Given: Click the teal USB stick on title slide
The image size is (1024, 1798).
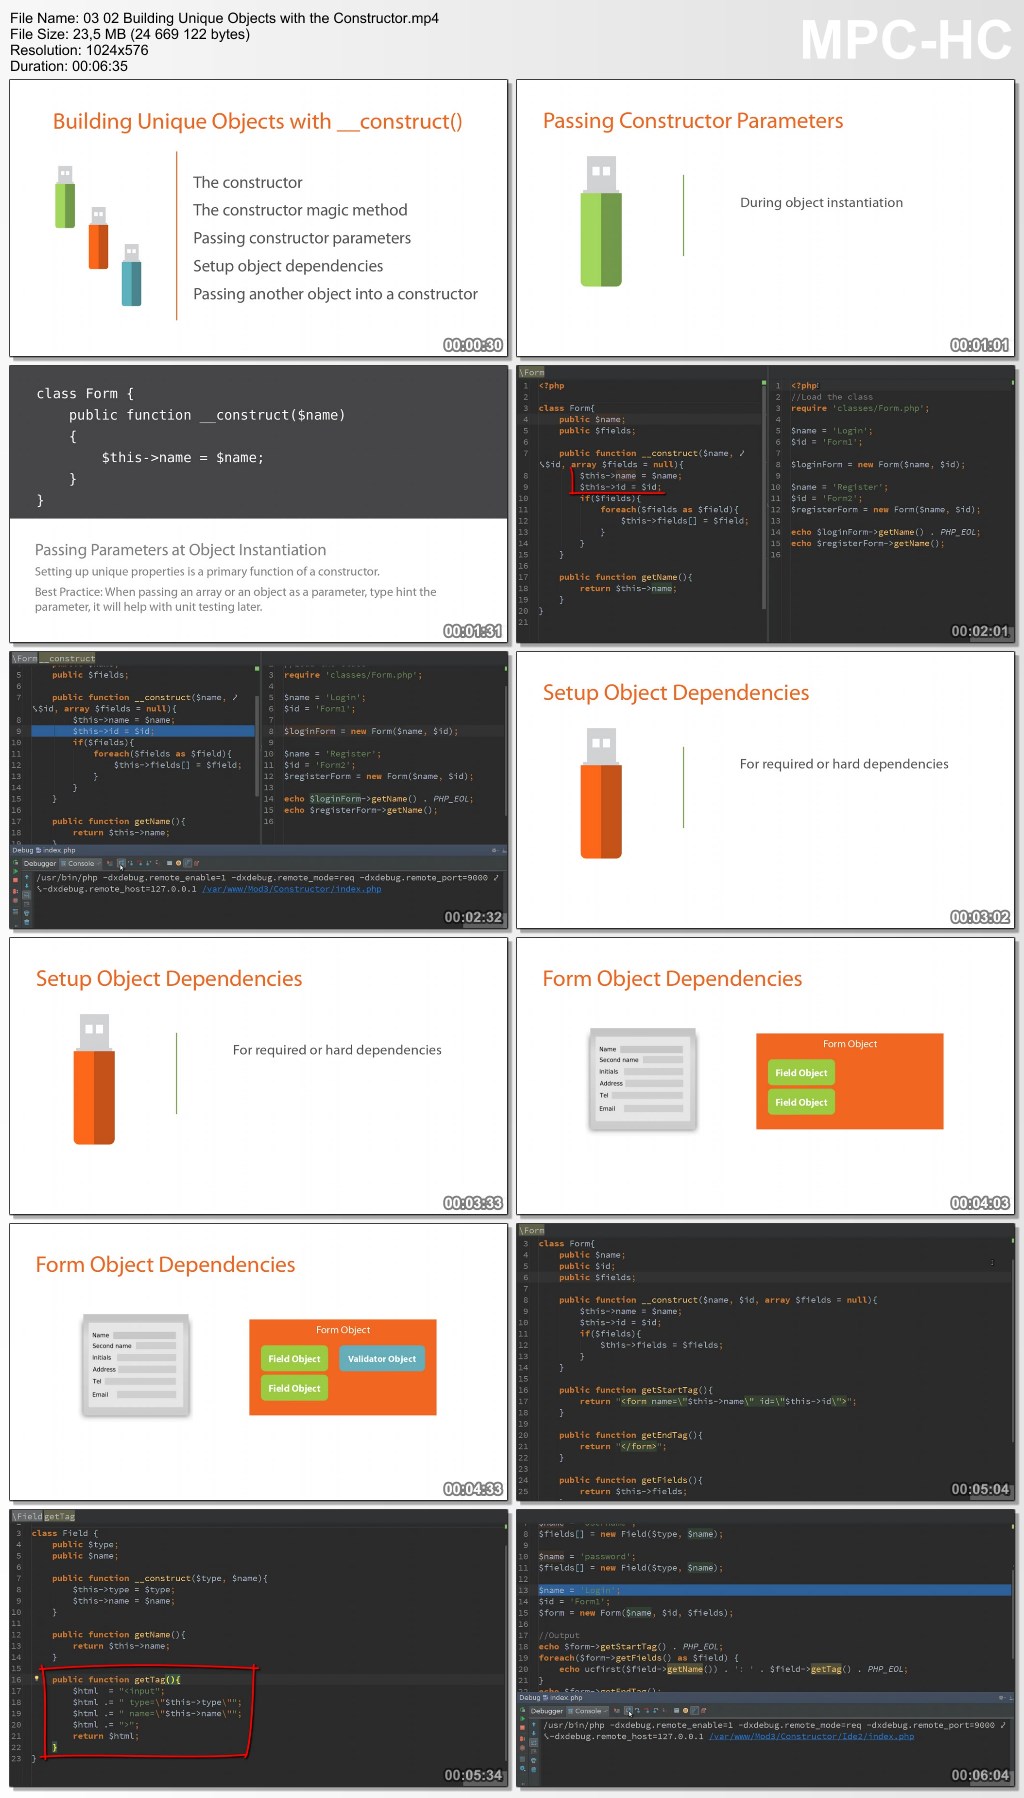Looking at the screenshot, I should [x=131, y=275].
